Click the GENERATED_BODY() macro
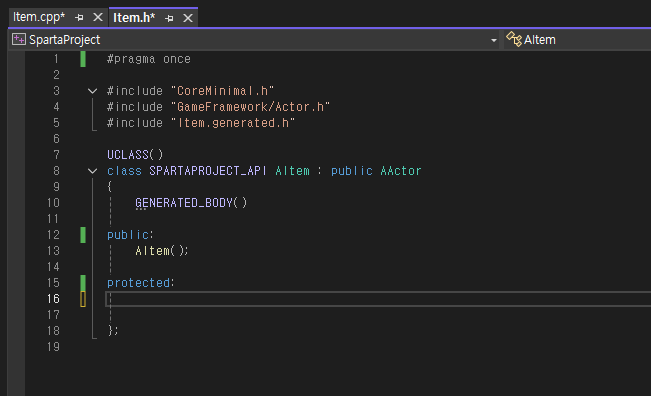Viewport: 651px width, 396px height. tap(191, 203)
